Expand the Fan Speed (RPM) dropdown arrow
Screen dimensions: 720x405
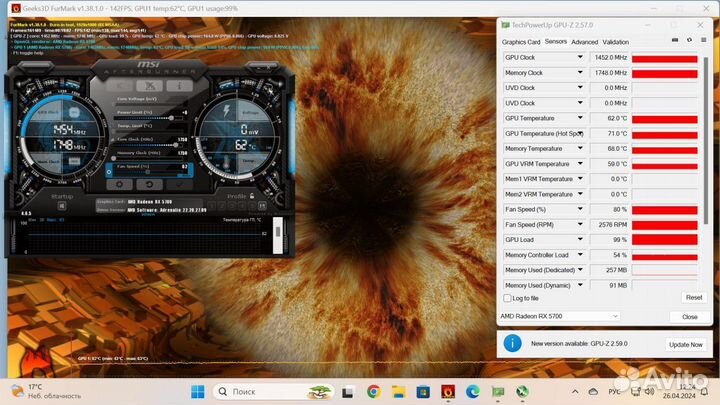coord(580,224)
